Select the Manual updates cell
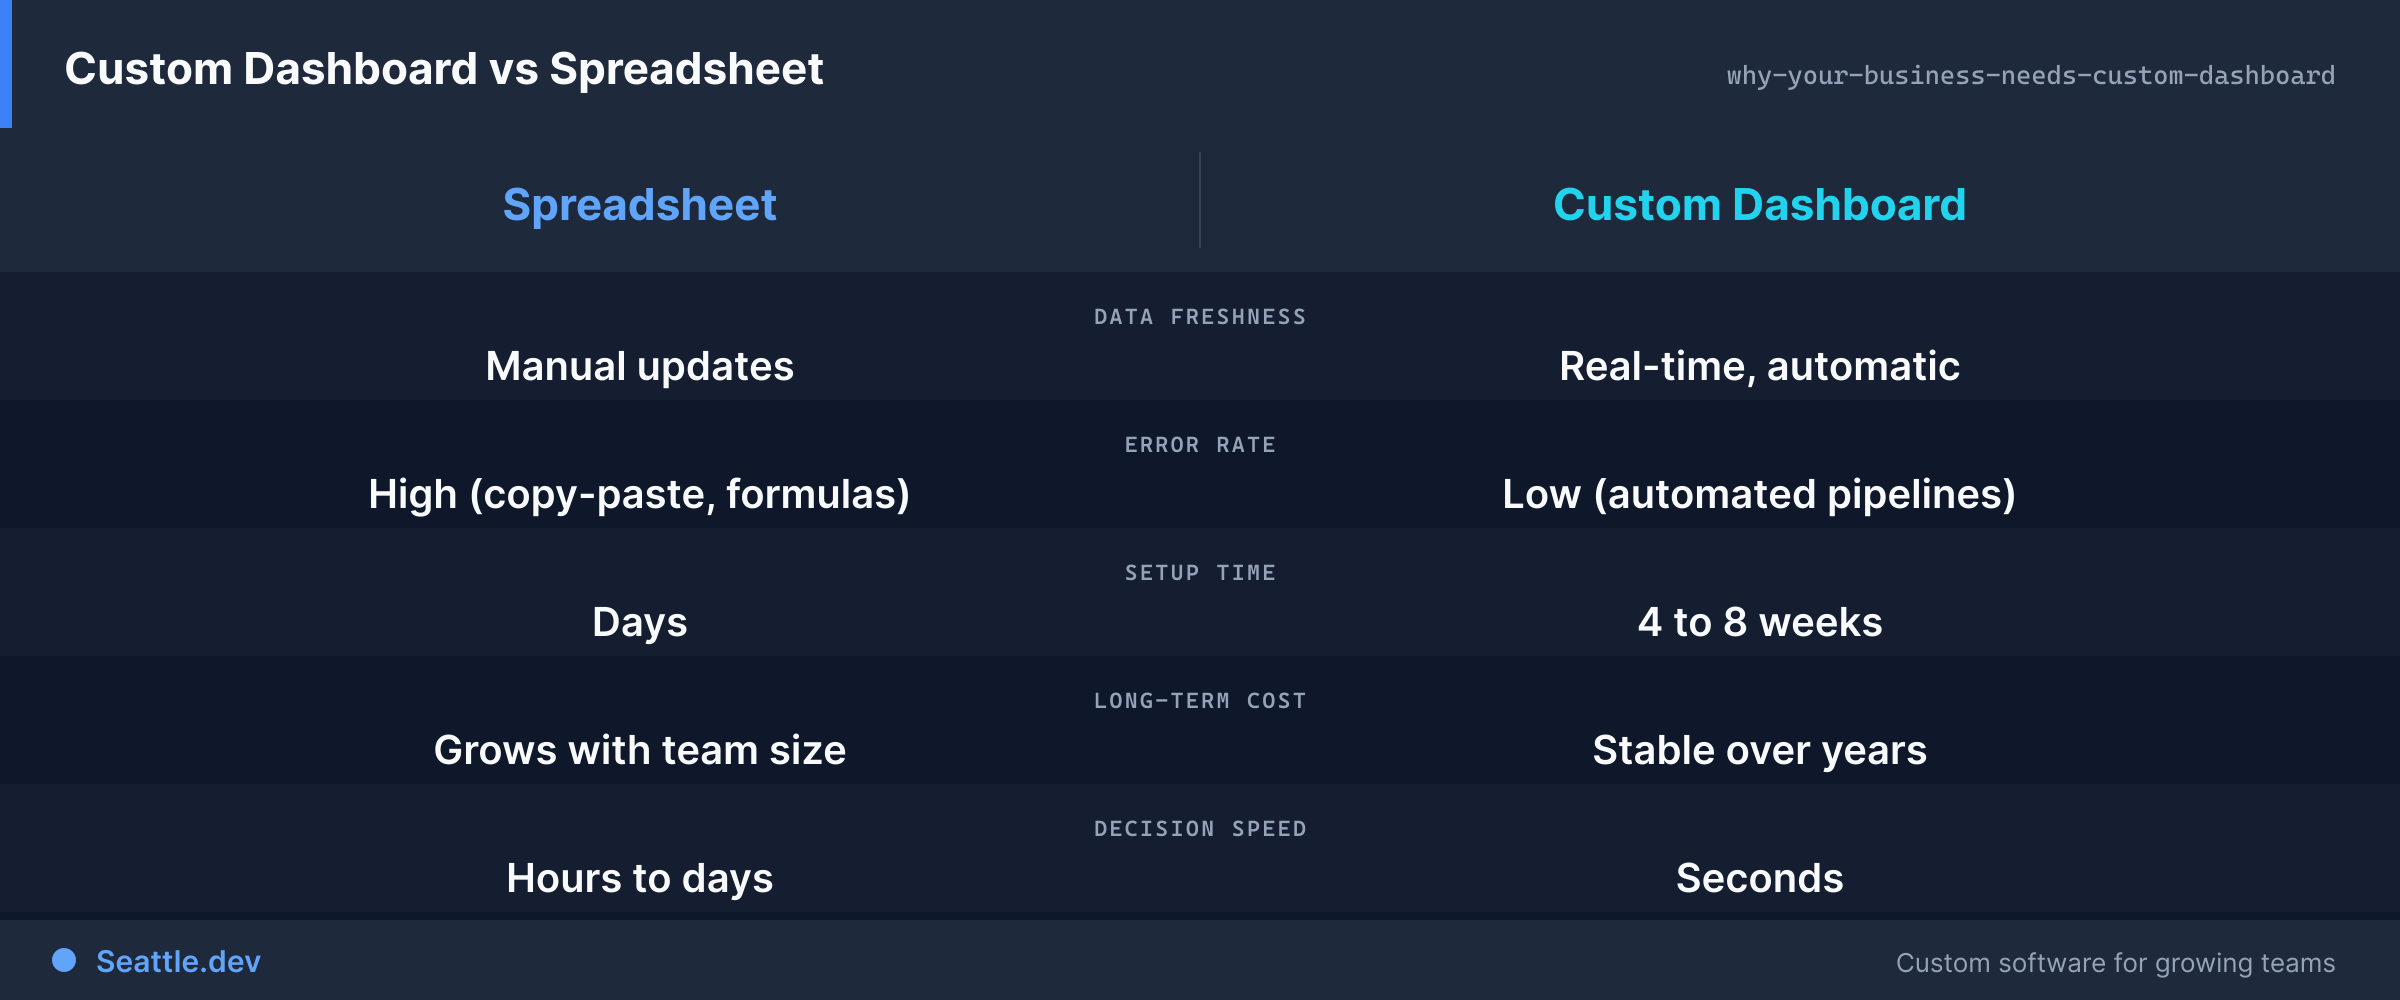This screenshot has width=2400, height=1000. click(x=640, y=367)
